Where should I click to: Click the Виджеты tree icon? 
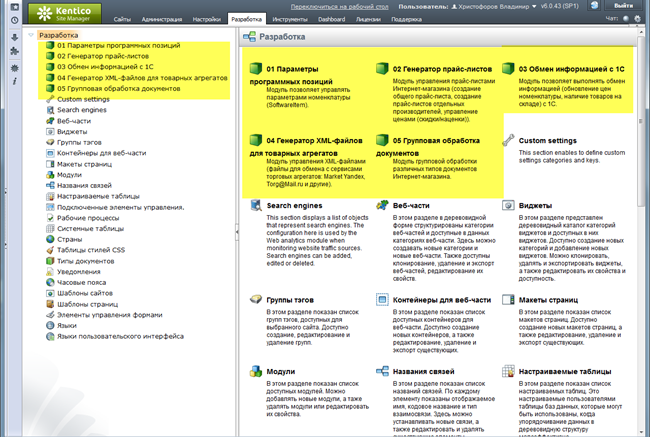click(50, 131)
